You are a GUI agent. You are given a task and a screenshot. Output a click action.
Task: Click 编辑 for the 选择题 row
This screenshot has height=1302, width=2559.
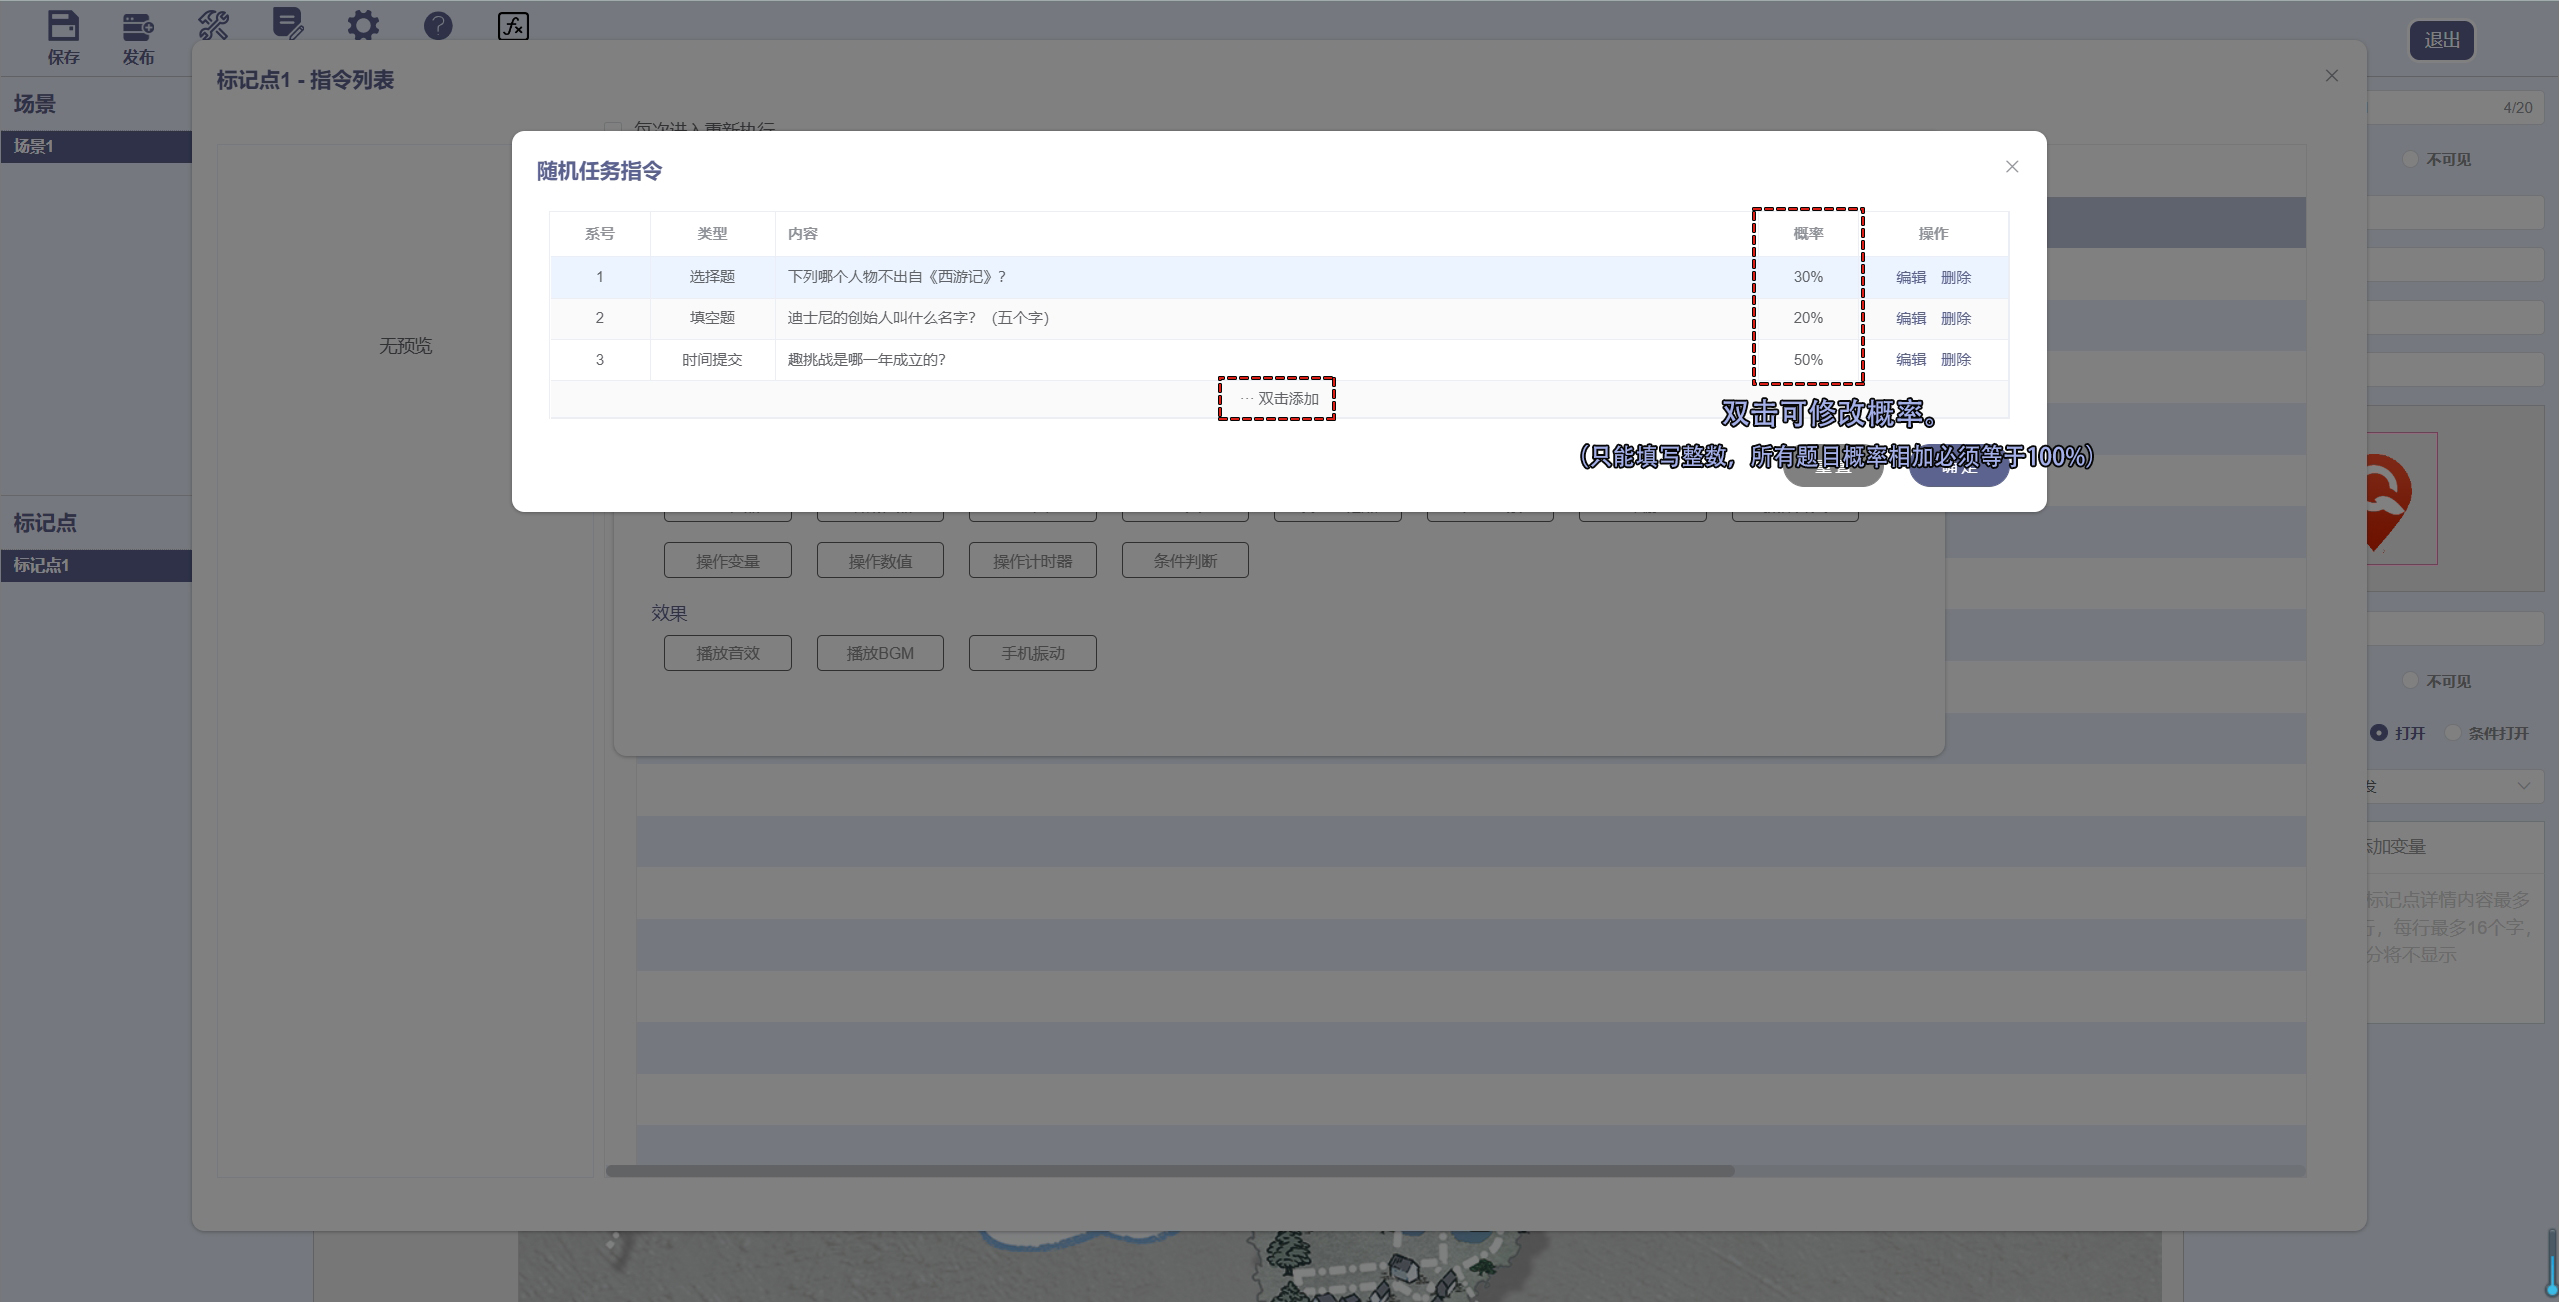(x=1910, y=278)
